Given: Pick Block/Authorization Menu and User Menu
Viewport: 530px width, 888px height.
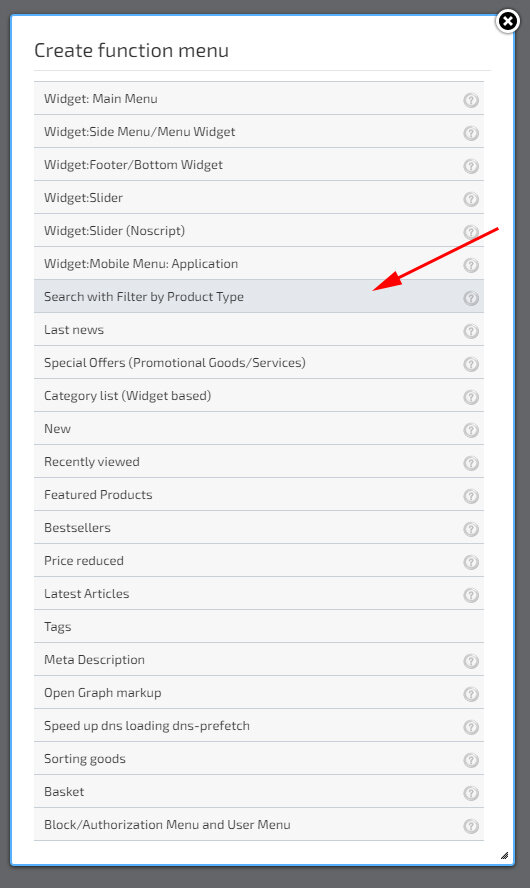Looking at the screenshot, I should (x=259, y=825).
